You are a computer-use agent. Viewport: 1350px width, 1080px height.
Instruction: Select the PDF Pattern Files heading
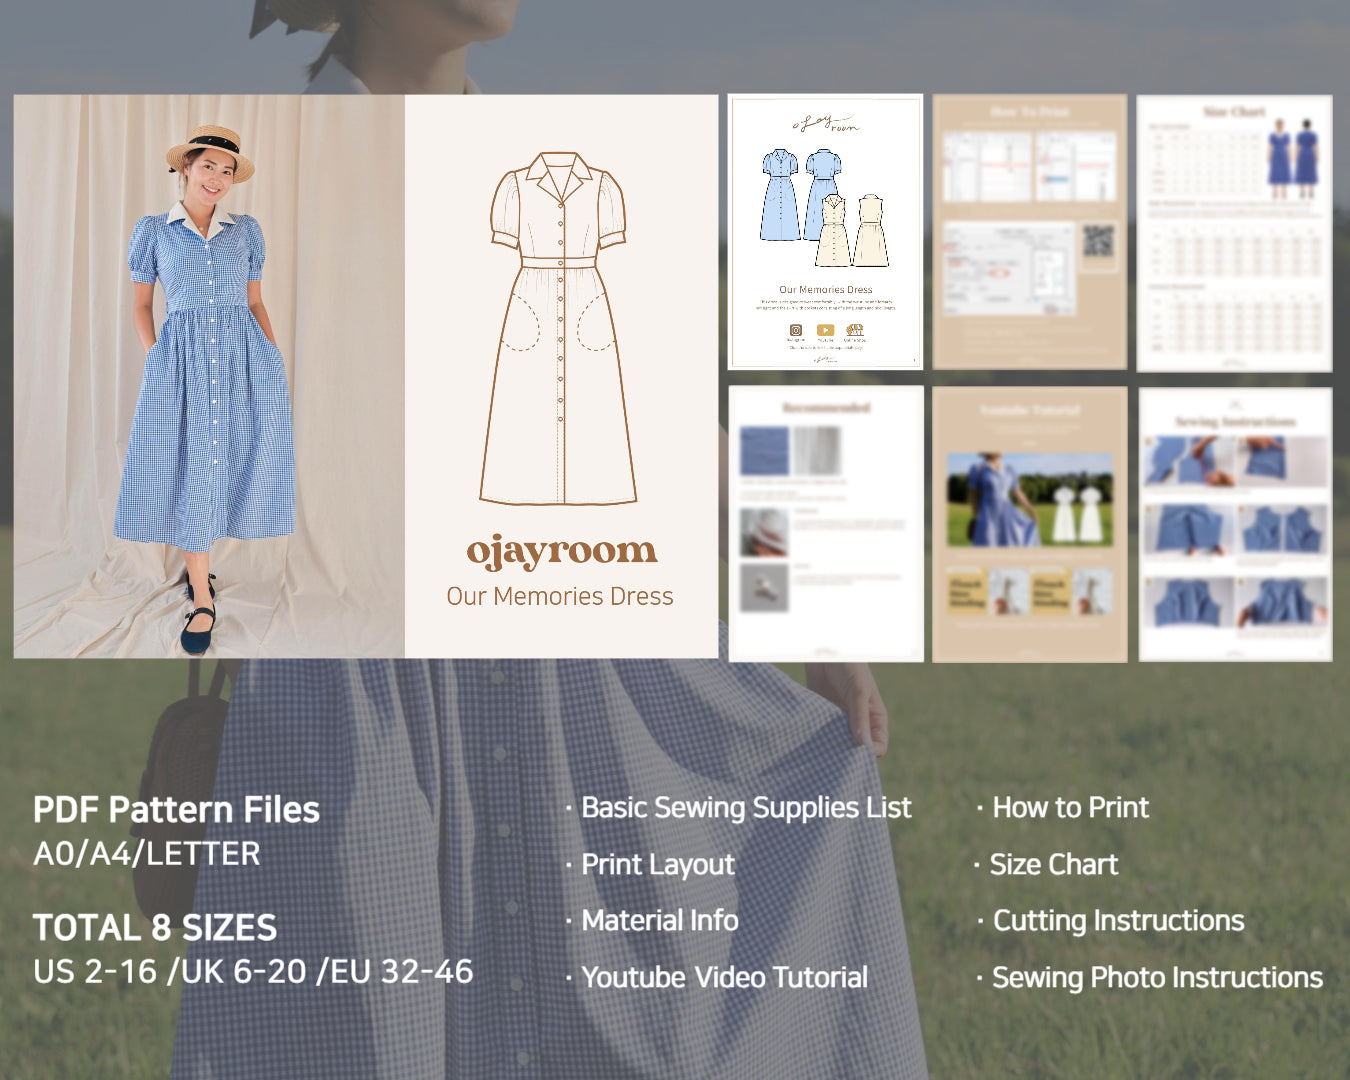(177, 810)
